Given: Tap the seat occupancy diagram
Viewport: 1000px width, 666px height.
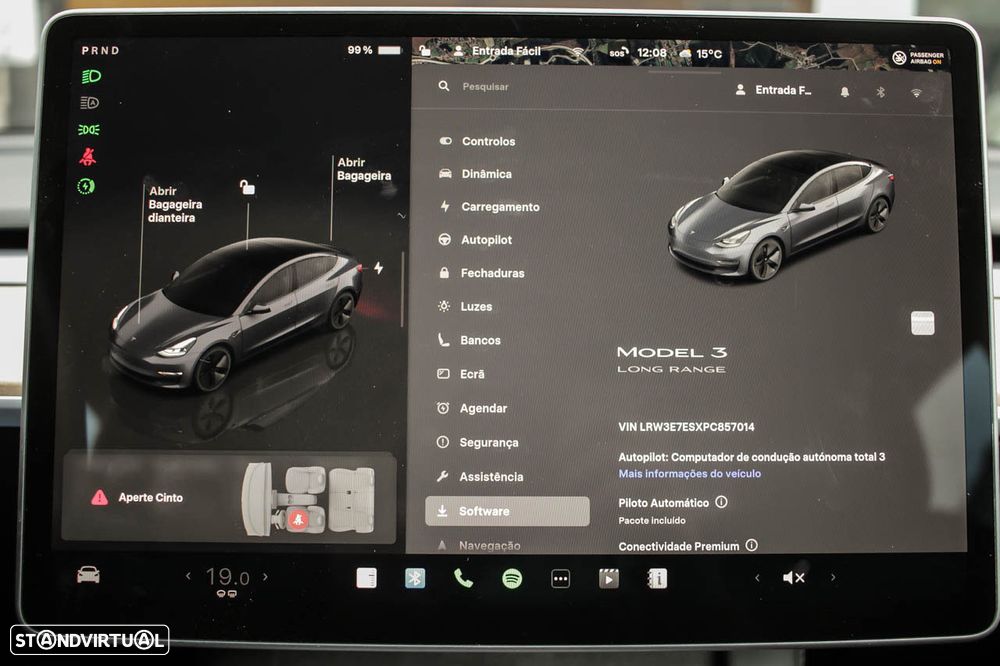Looking at the screenshot, I should point(309,499).
